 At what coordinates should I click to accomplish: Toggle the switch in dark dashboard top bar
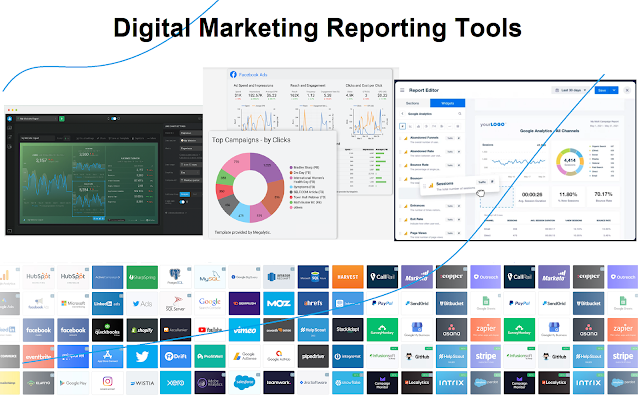(x=114, y=119)
